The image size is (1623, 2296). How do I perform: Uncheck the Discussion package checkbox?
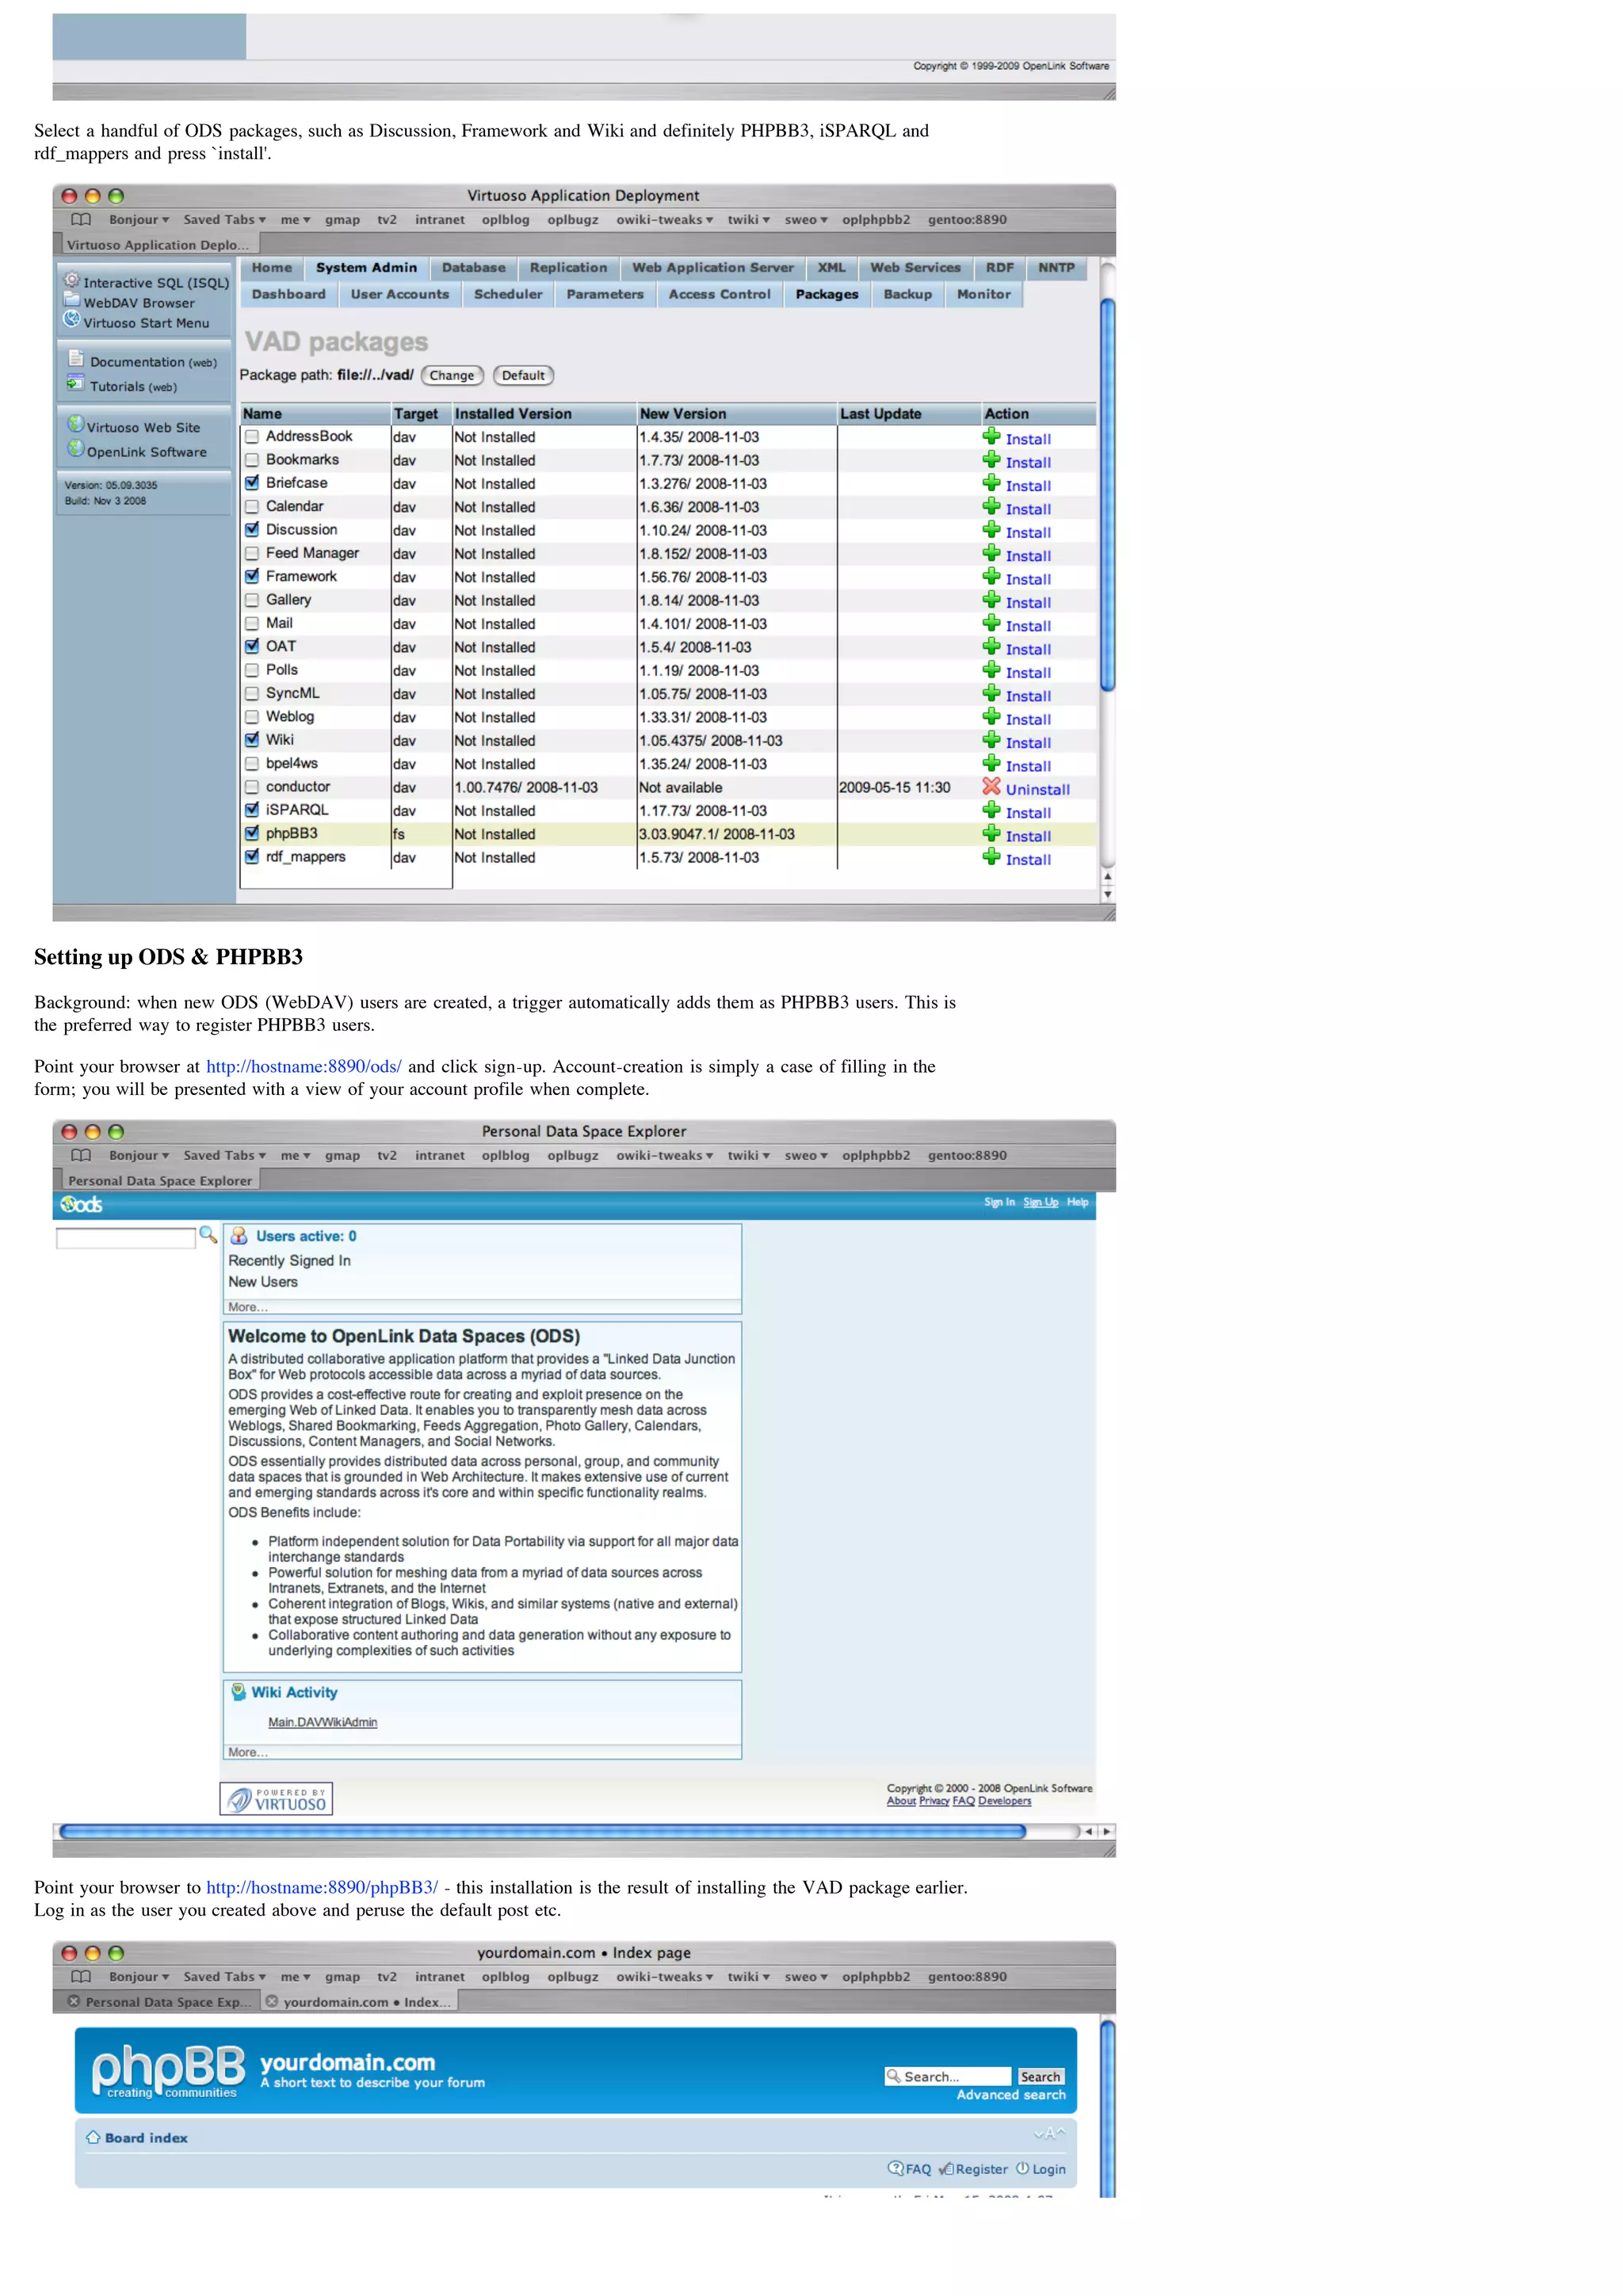[252, 530]
